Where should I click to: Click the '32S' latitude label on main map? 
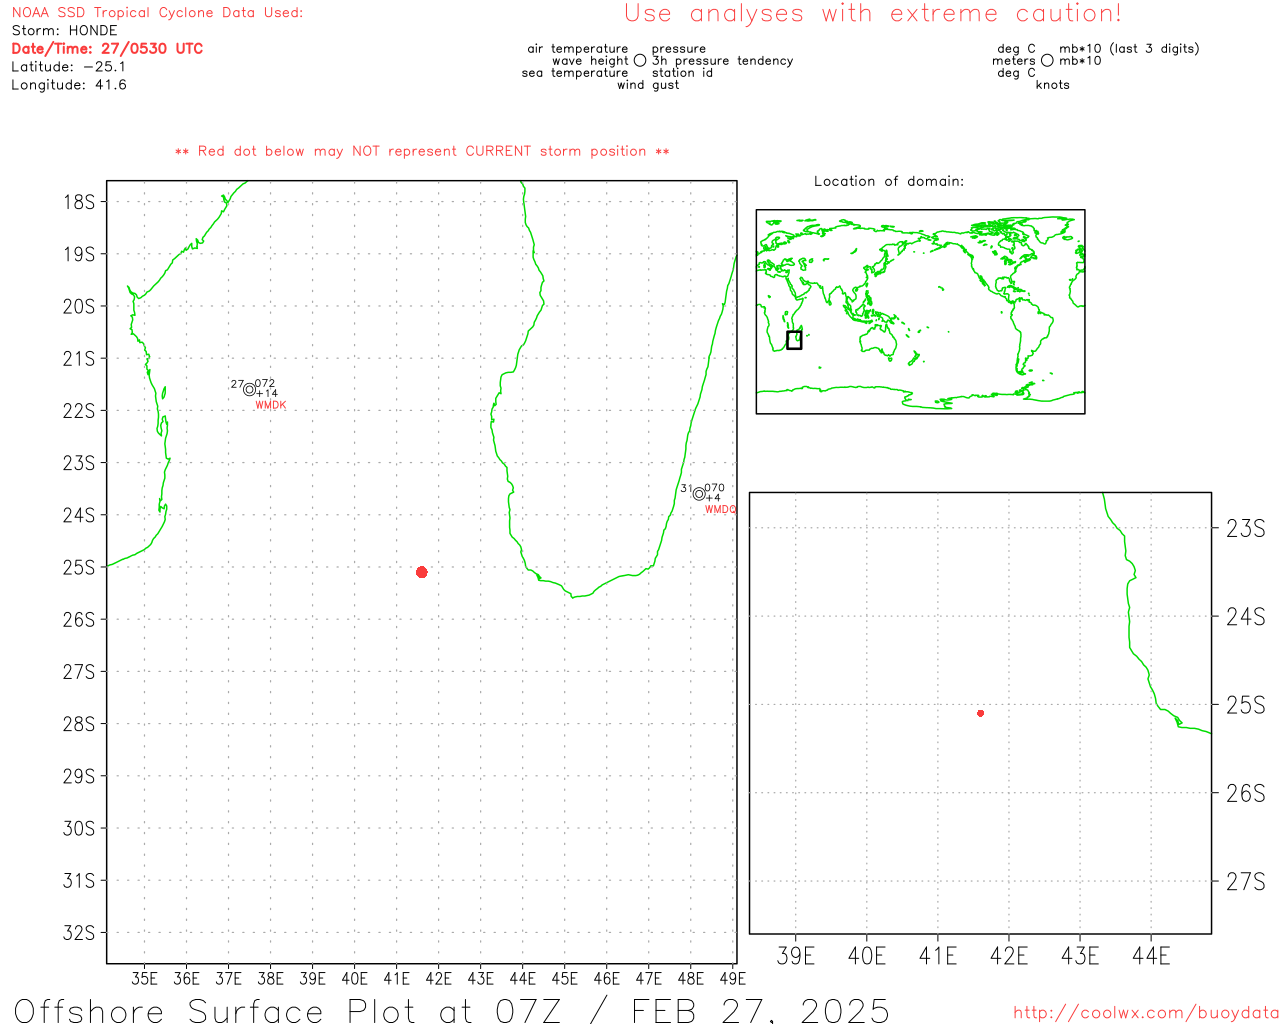click(x=79, y=933)
